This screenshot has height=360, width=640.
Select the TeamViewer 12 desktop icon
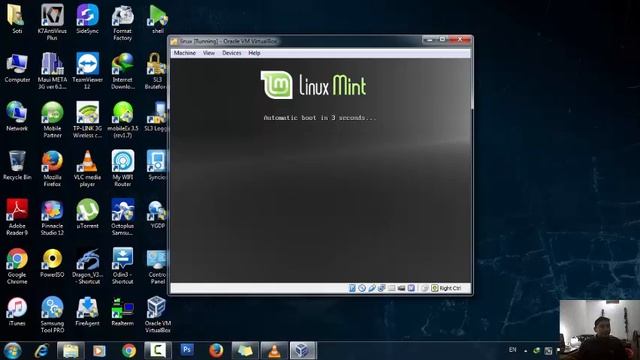(87, 70)
